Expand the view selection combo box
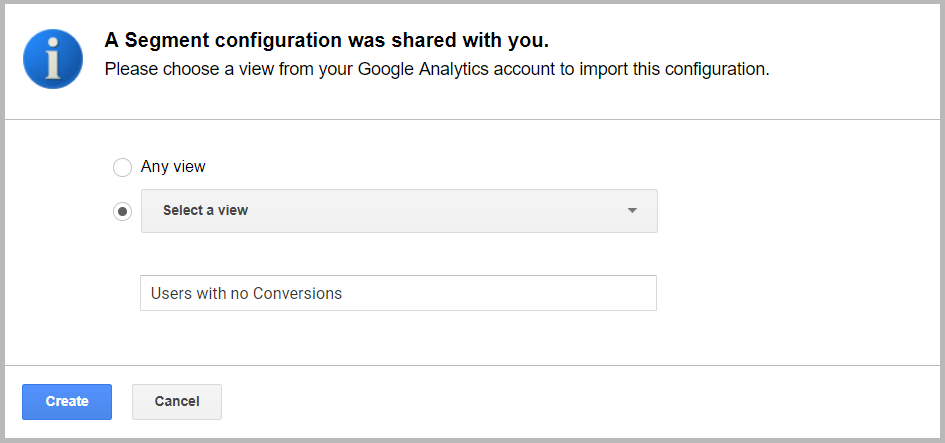 click(x=399, y=211)
